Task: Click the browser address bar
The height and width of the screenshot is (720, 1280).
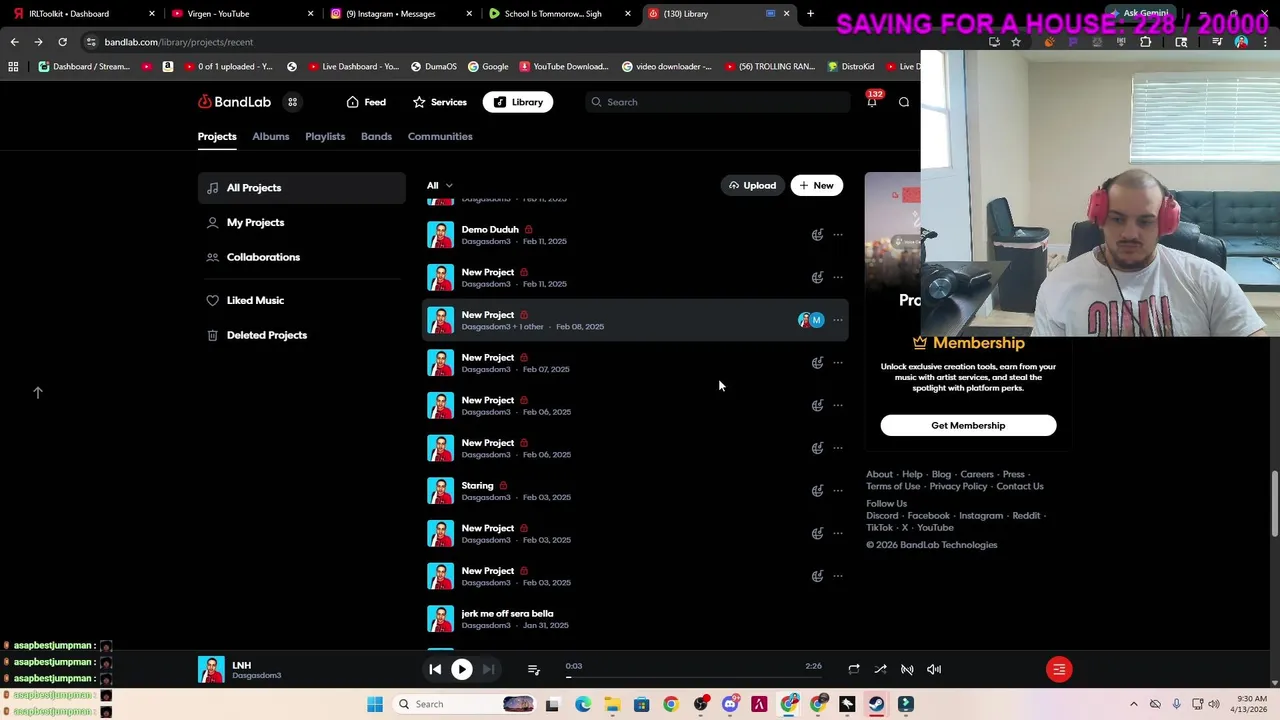Action: (x=530, y=42)
